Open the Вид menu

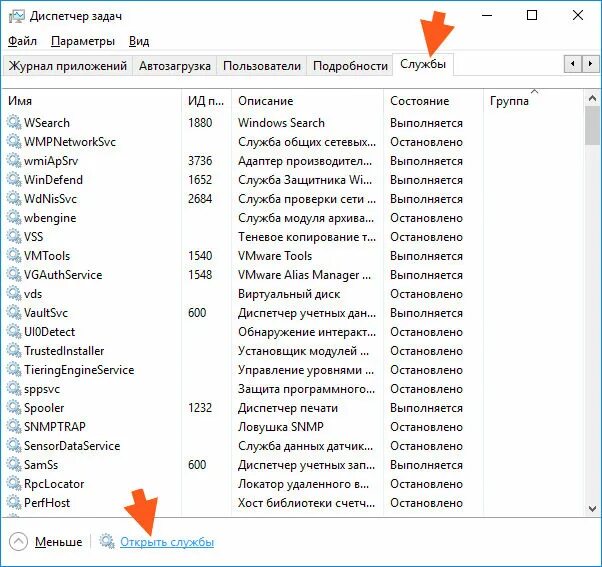pos(139,41)
